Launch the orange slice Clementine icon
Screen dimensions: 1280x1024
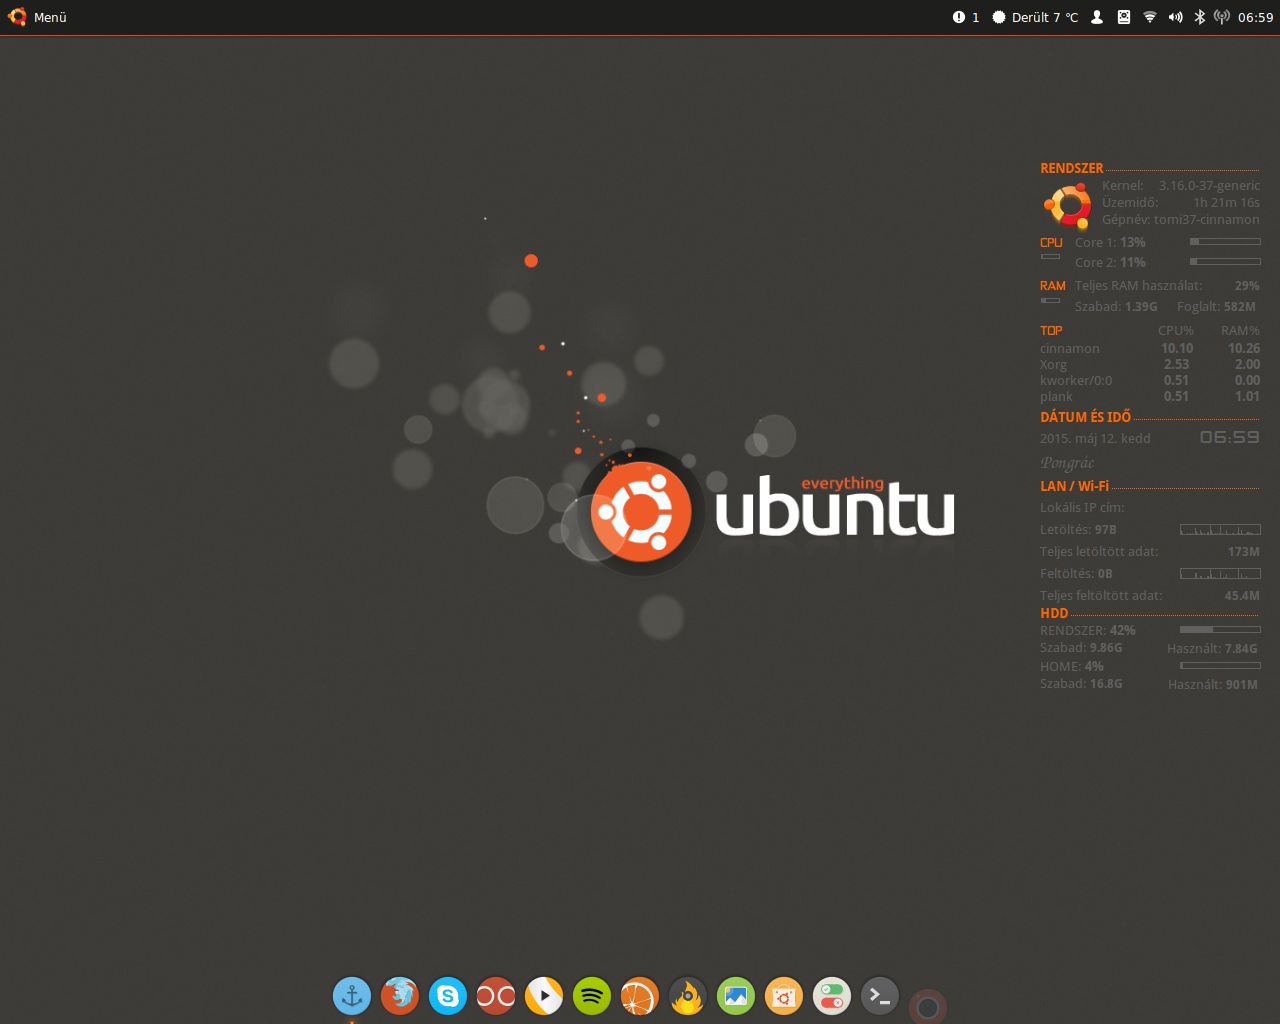pyautogui.click(x=640, y=996)
